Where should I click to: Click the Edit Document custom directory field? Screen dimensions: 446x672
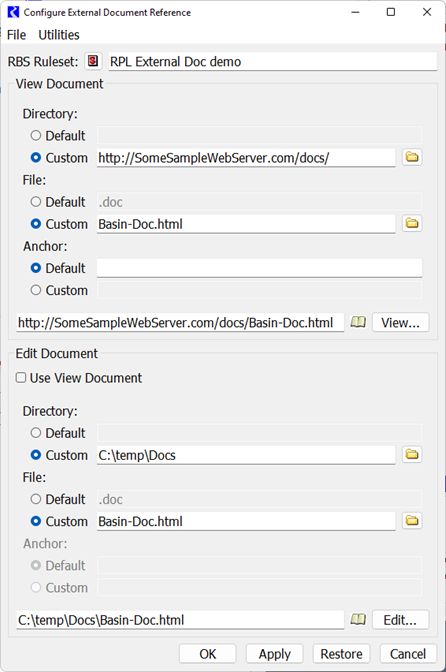coord(246,455)
